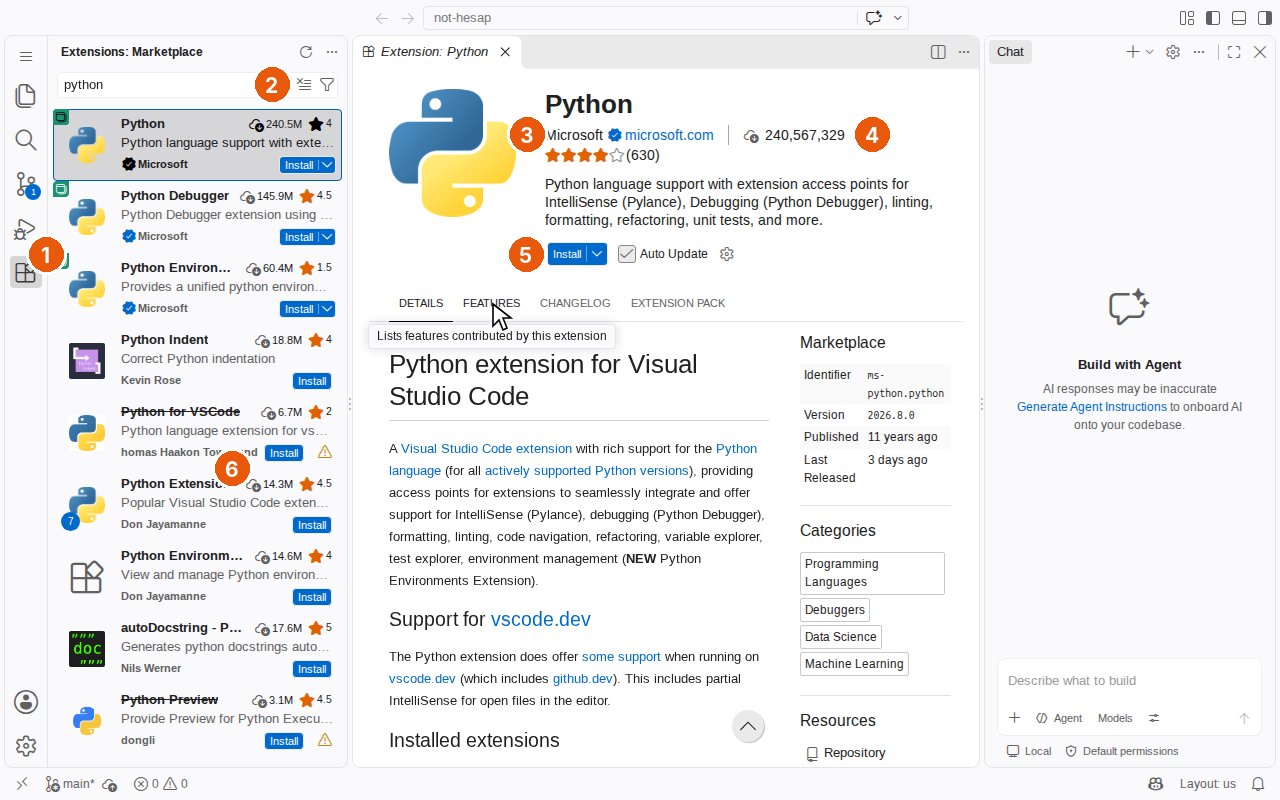Toggle secondary side bar visibility in title bar
Screen dimensions: 1280x800
(x=1265, y=18)
